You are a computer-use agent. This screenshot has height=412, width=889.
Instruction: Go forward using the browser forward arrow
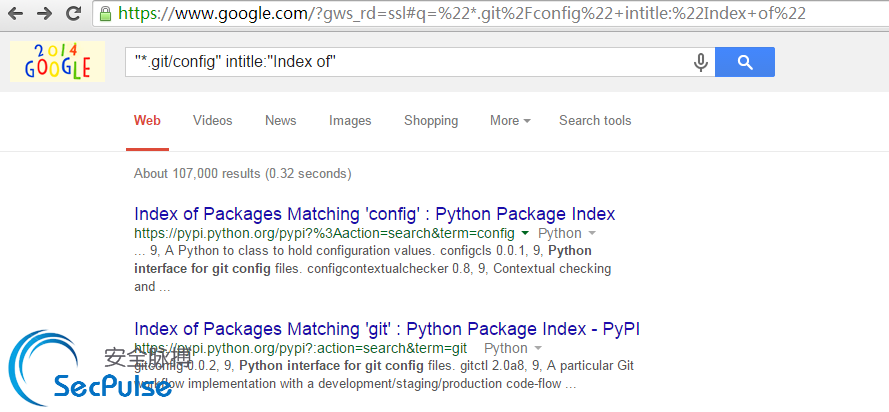pyautogui.click(x=44, y=14)
